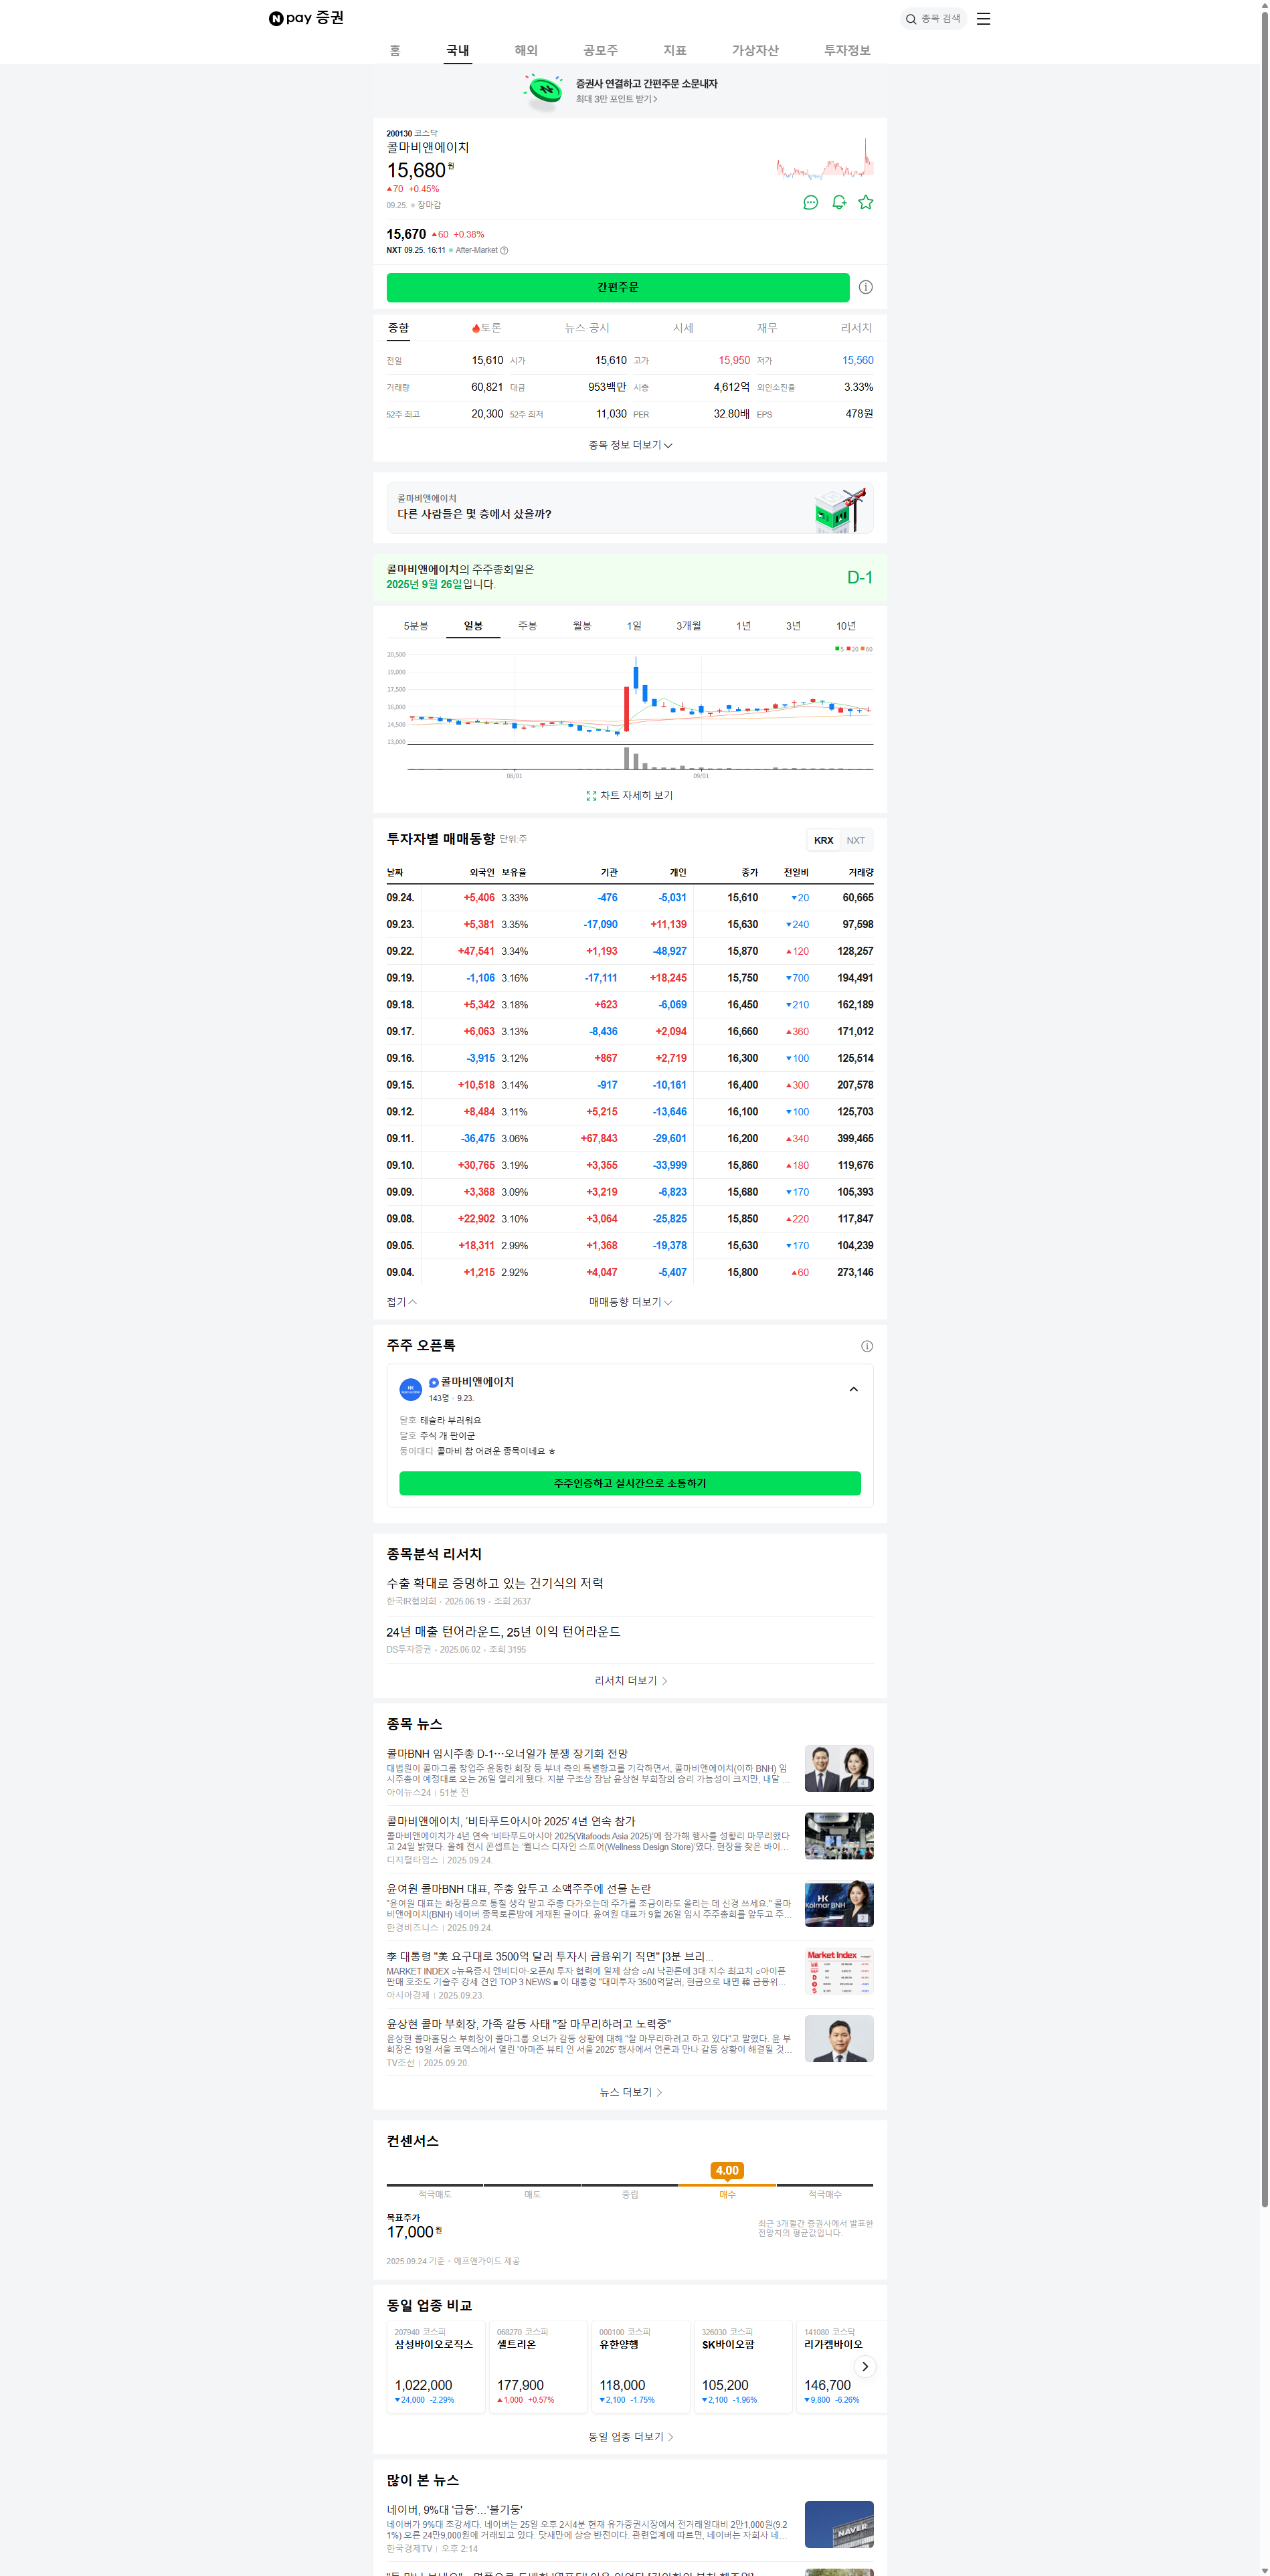Open news 비타푸드아시아 2025 4년 연속 참가

pos(511,1822)
